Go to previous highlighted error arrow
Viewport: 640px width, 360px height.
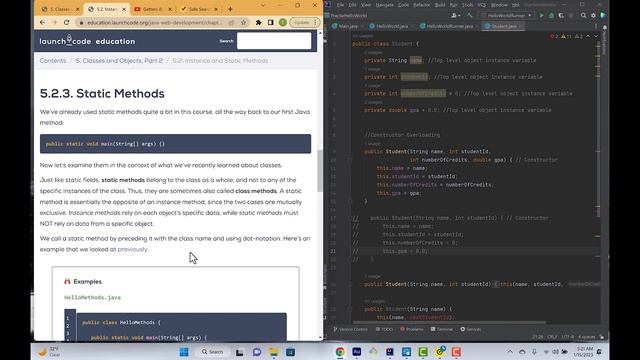pyautogui.click(x=588, y=36)
